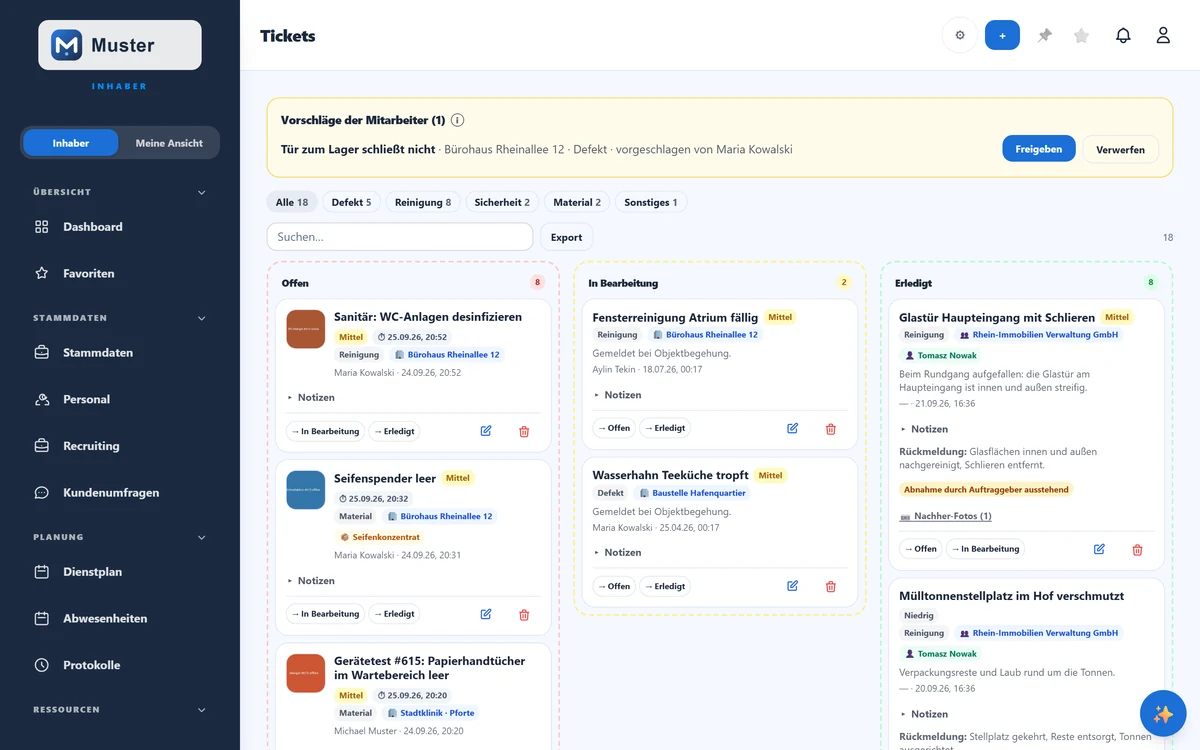Screen dimensions: 1200x750
Task: Edit the Sanitär WC-Anlagen ticket
Action: point(486,431)
